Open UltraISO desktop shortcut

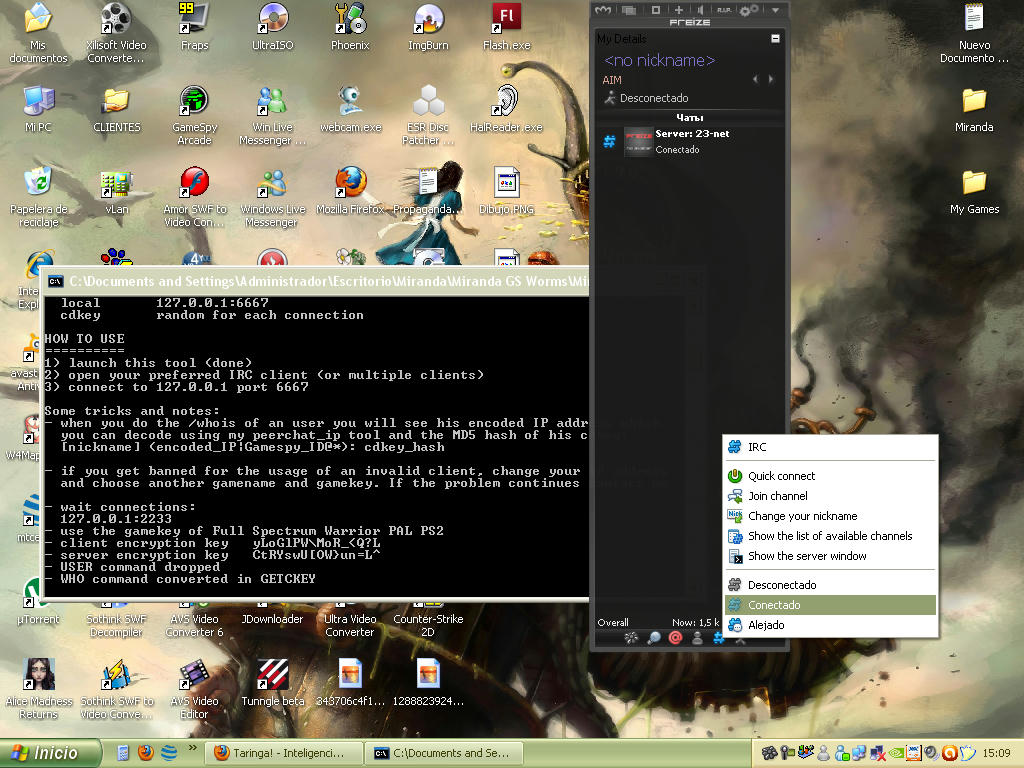pos(272,27)
